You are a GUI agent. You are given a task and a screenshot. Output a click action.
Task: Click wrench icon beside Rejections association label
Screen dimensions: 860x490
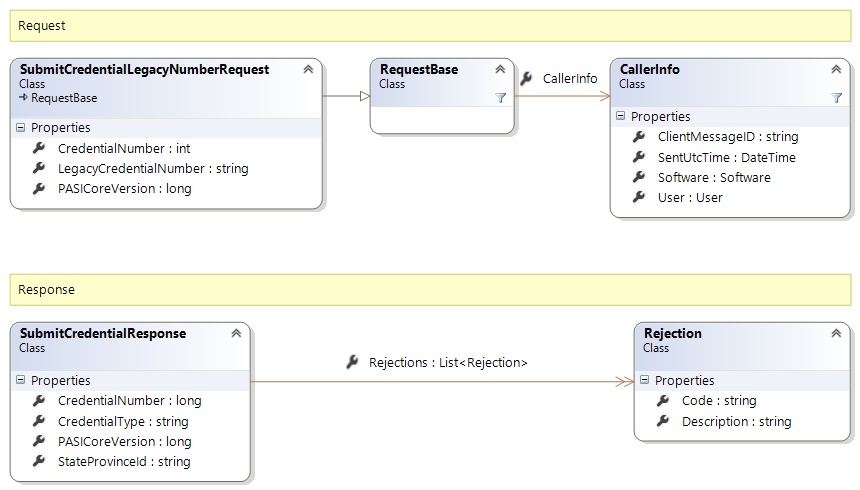pyautogui.click(x=352, y=362)
